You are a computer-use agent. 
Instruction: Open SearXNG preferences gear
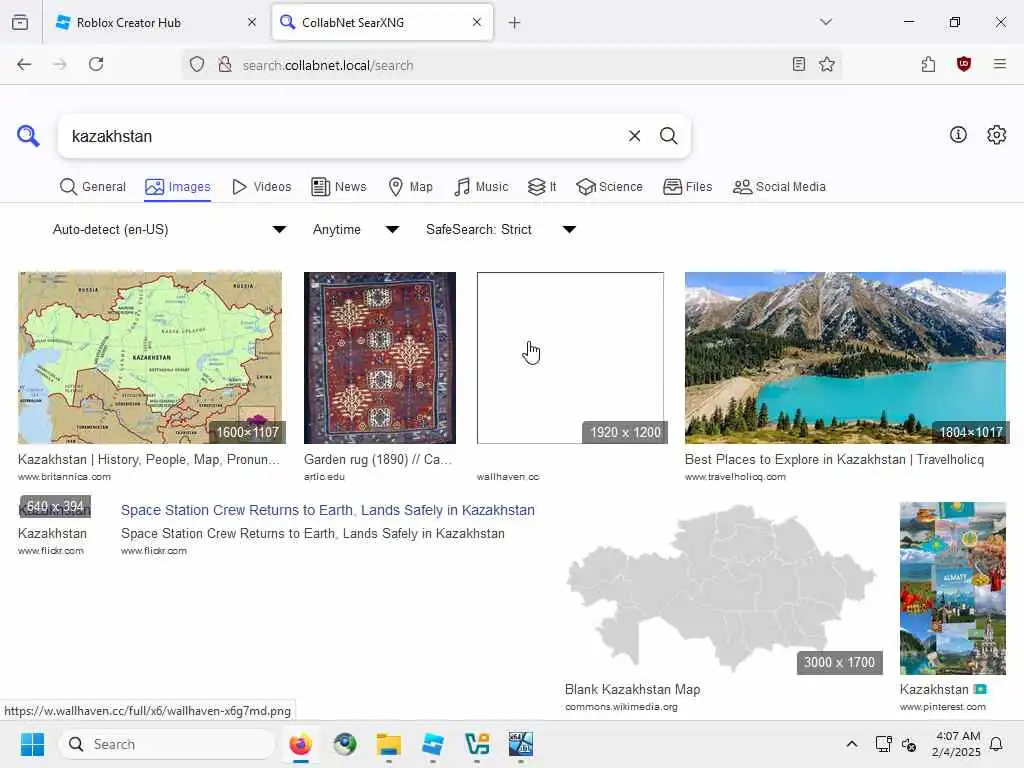997,135
